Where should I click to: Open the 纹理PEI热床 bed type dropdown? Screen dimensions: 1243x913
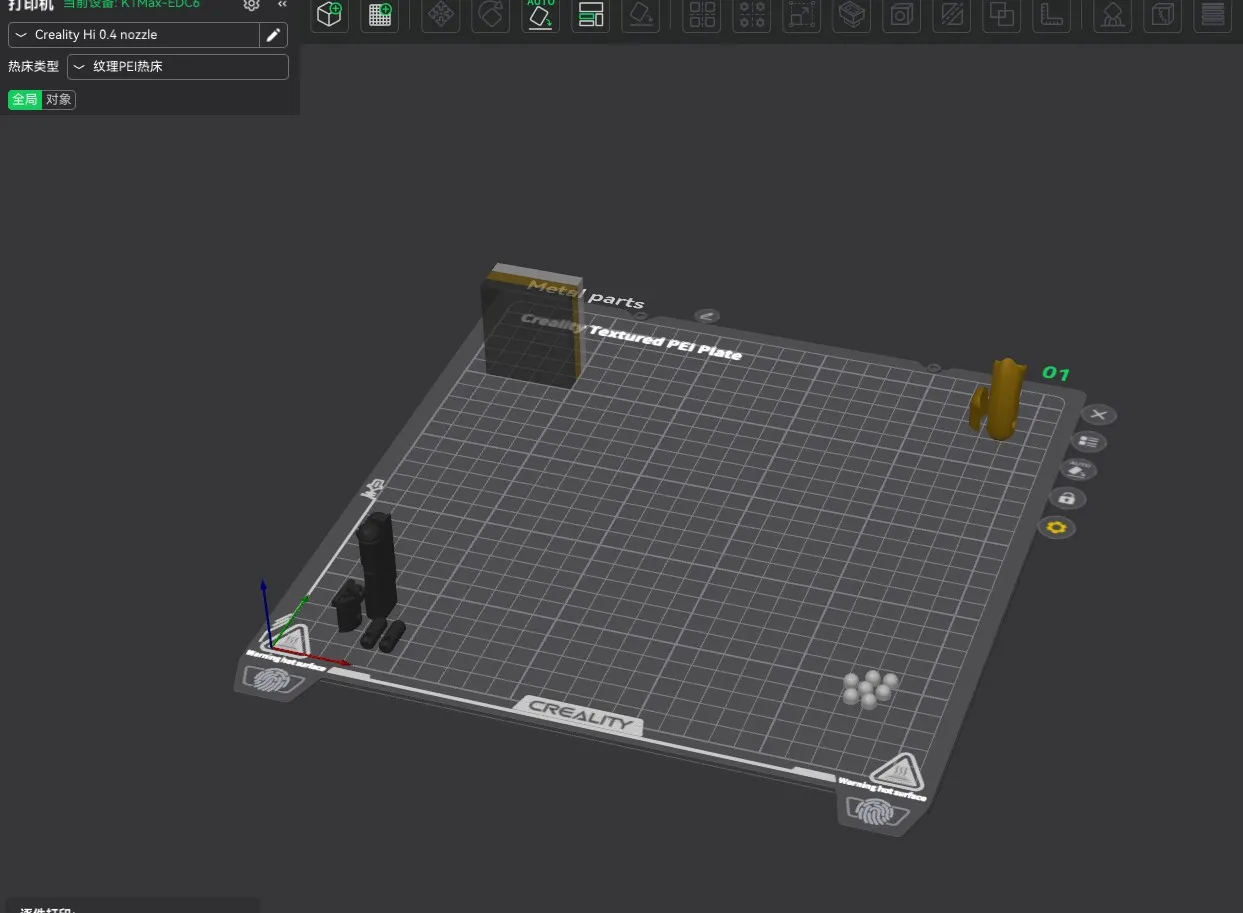(x=178, y=67)
